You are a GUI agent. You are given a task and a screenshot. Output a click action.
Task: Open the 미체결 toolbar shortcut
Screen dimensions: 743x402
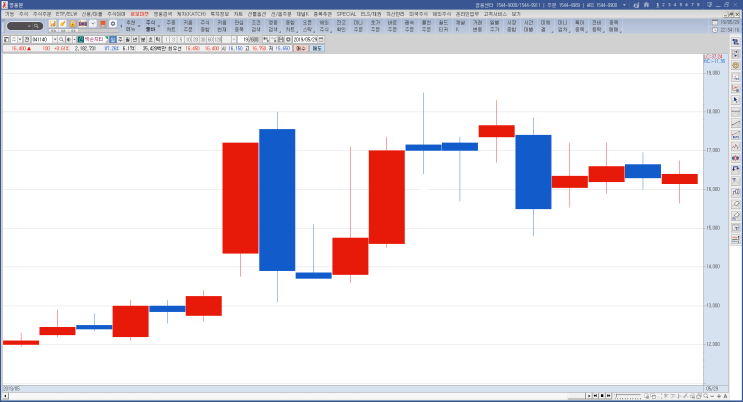click(x=545, y=26)
